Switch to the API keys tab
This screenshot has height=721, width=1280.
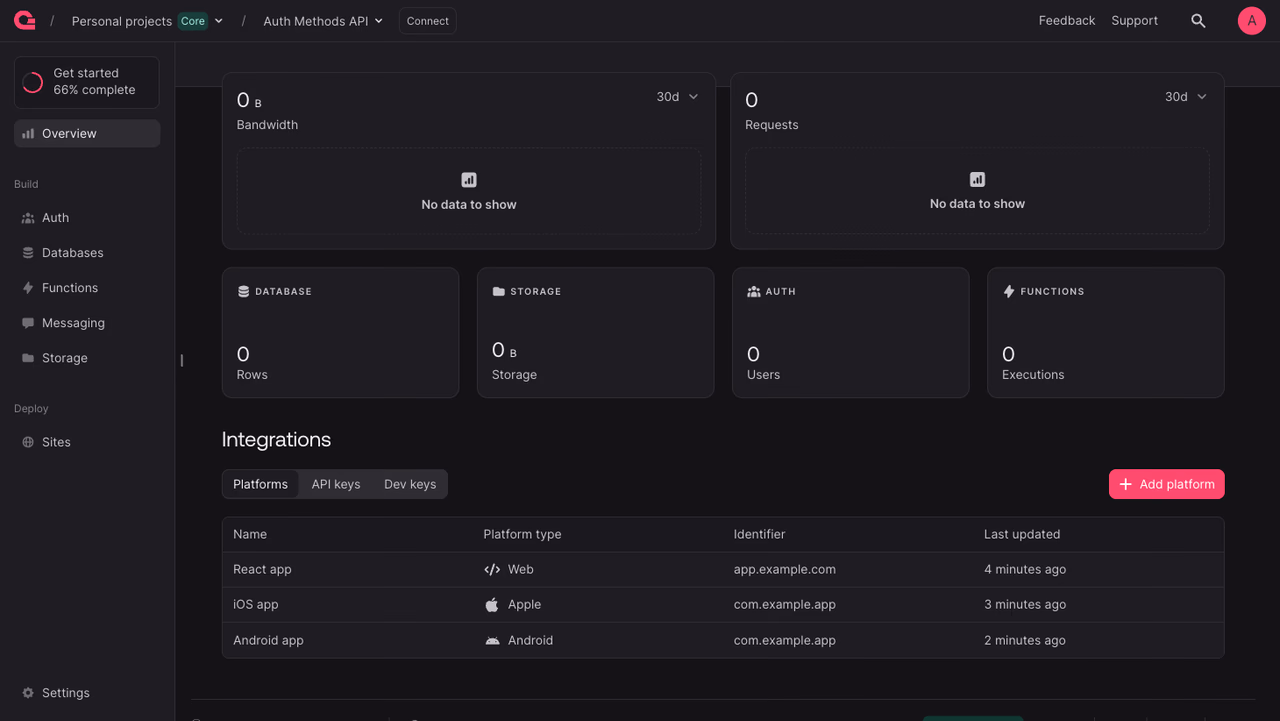[336, 484]
